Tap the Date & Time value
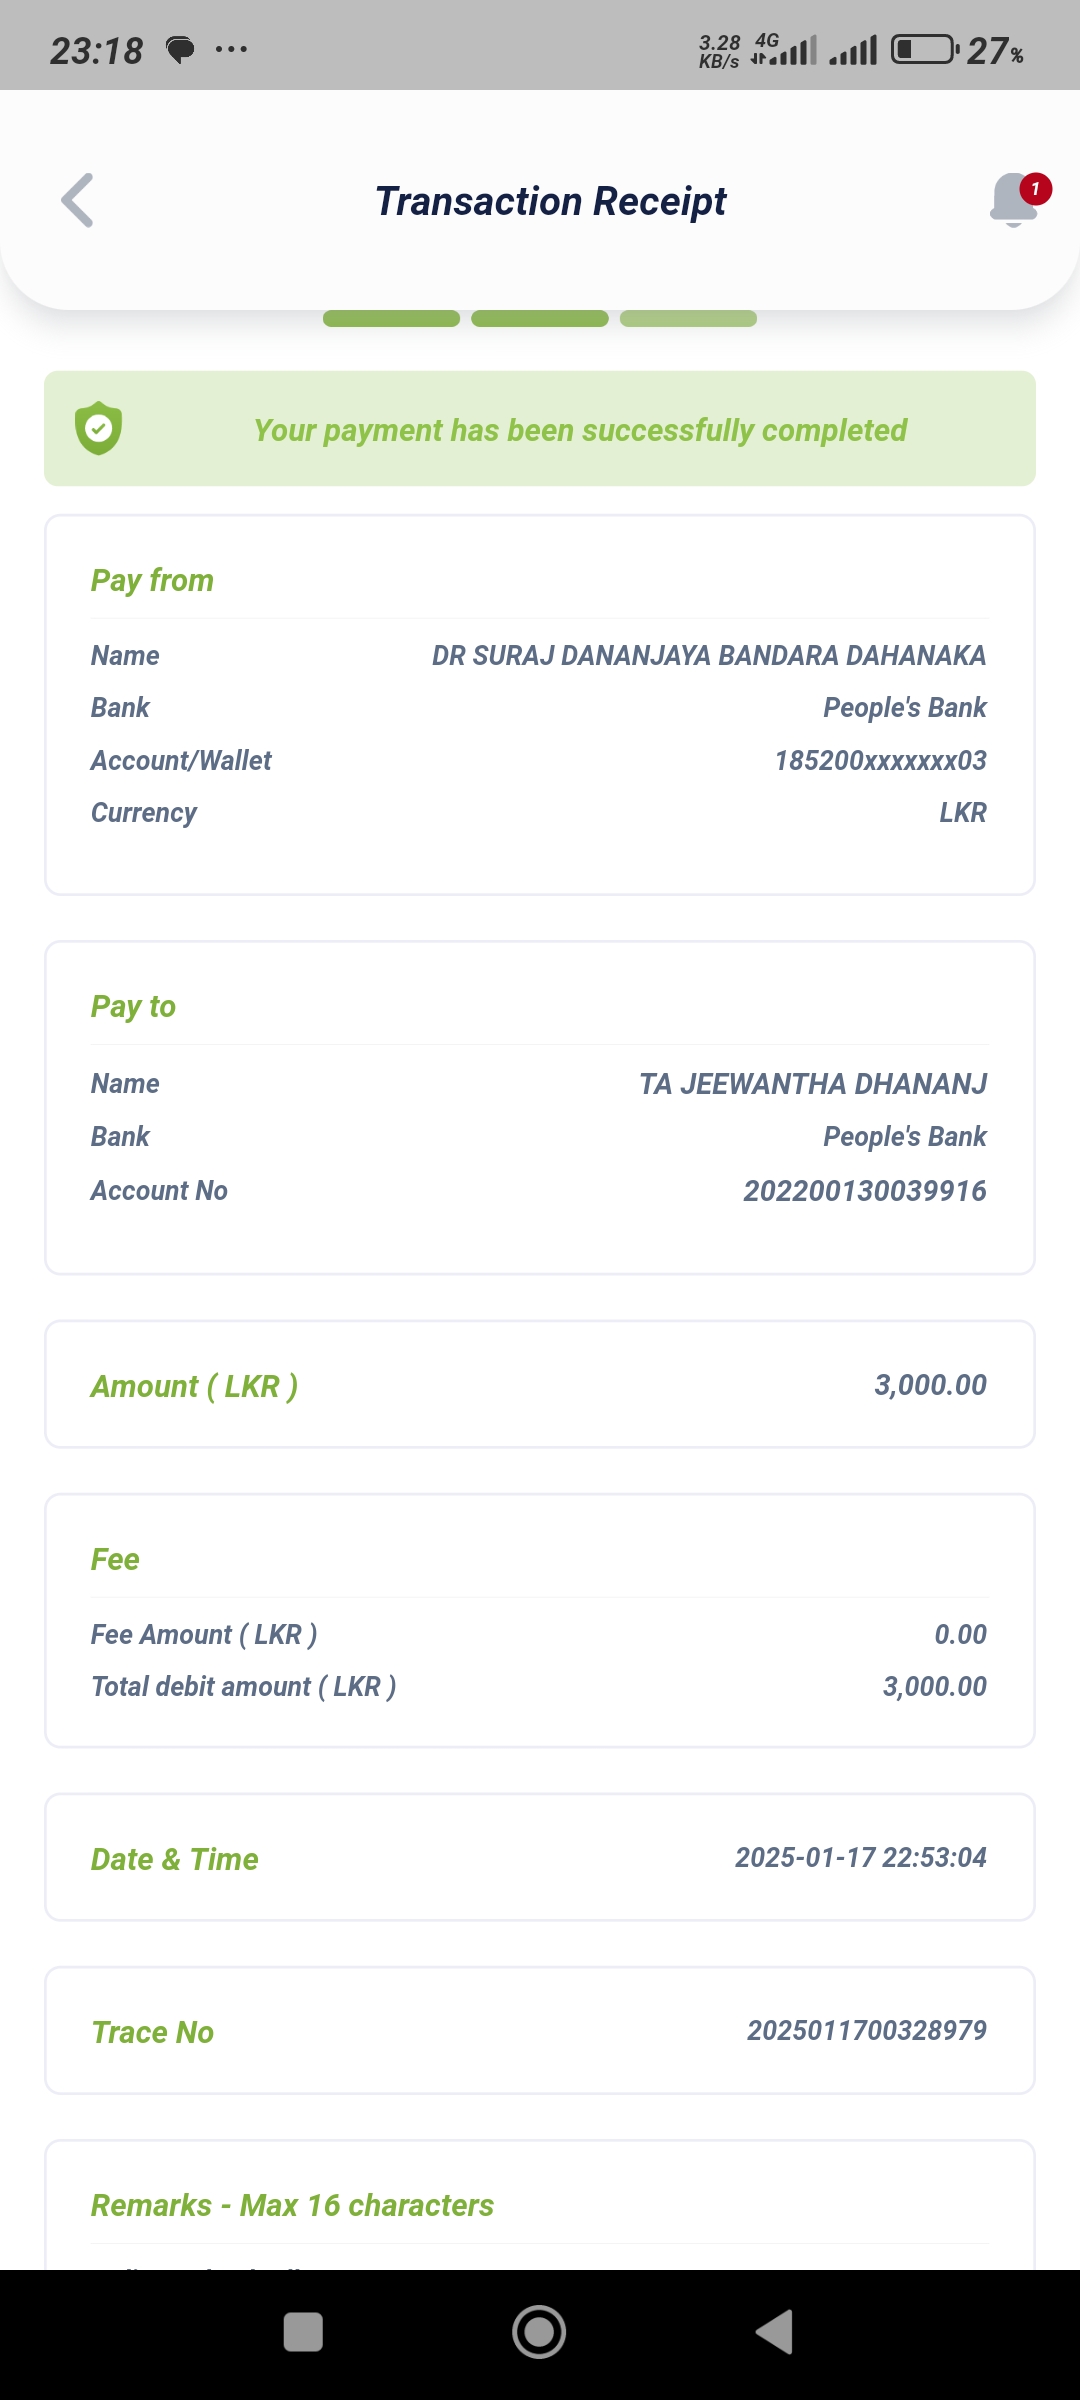 click(860, 1857)
